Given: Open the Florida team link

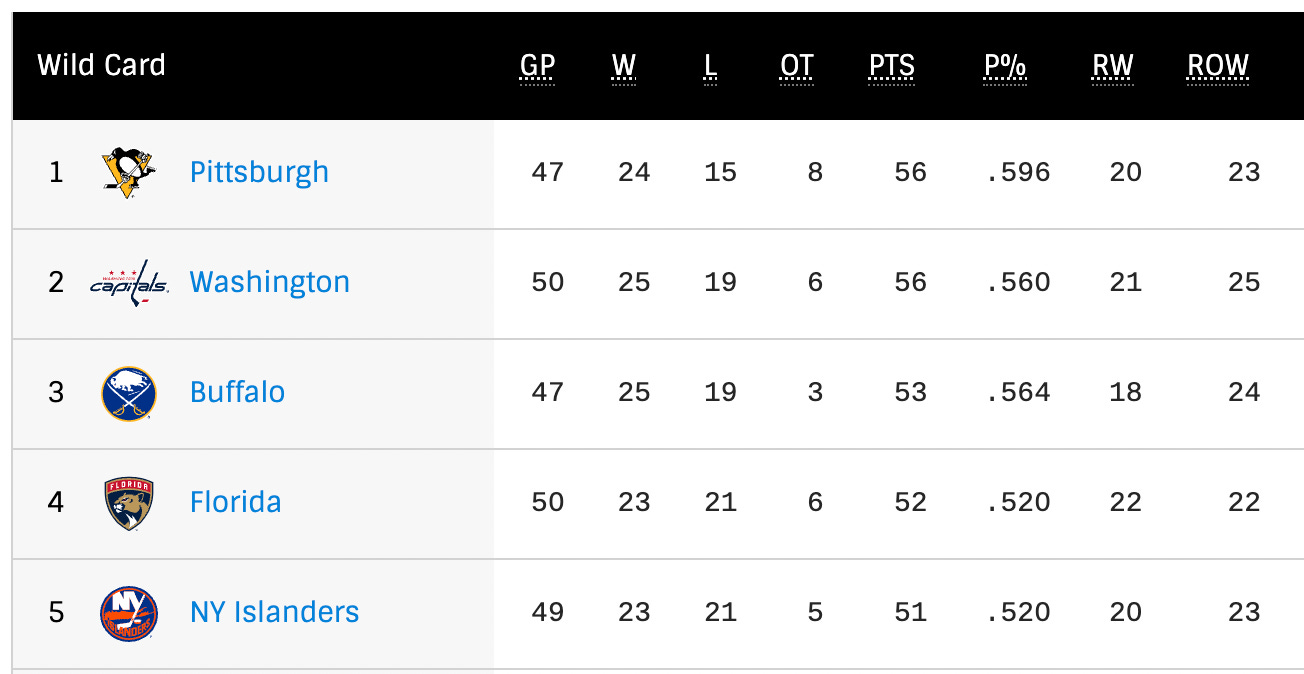Looking at the screenshot, I should click(x=235, y=501).
